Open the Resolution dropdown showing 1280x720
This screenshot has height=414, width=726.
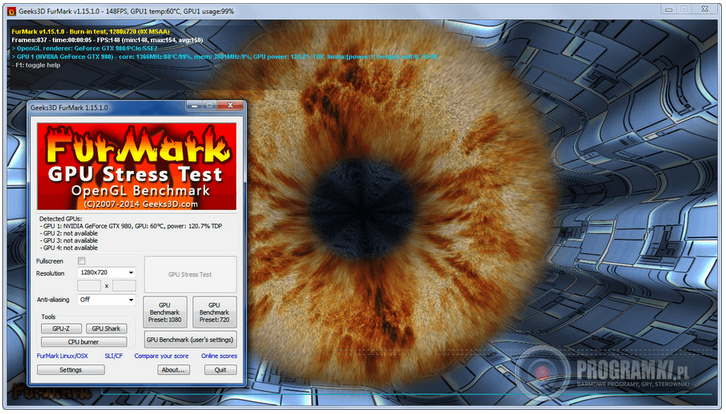tap(106, 273)
